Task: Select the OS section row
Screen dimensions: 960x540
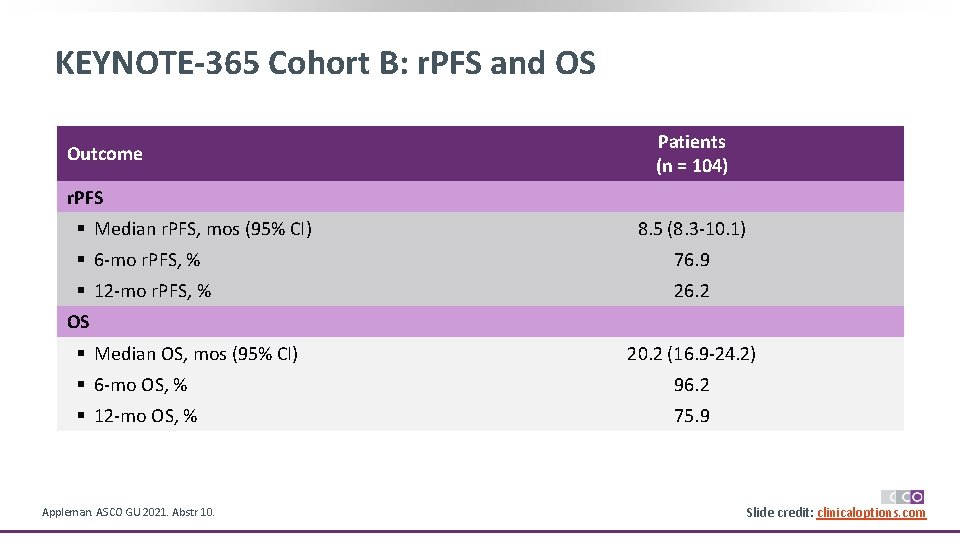Action: [x=78, y=322]
